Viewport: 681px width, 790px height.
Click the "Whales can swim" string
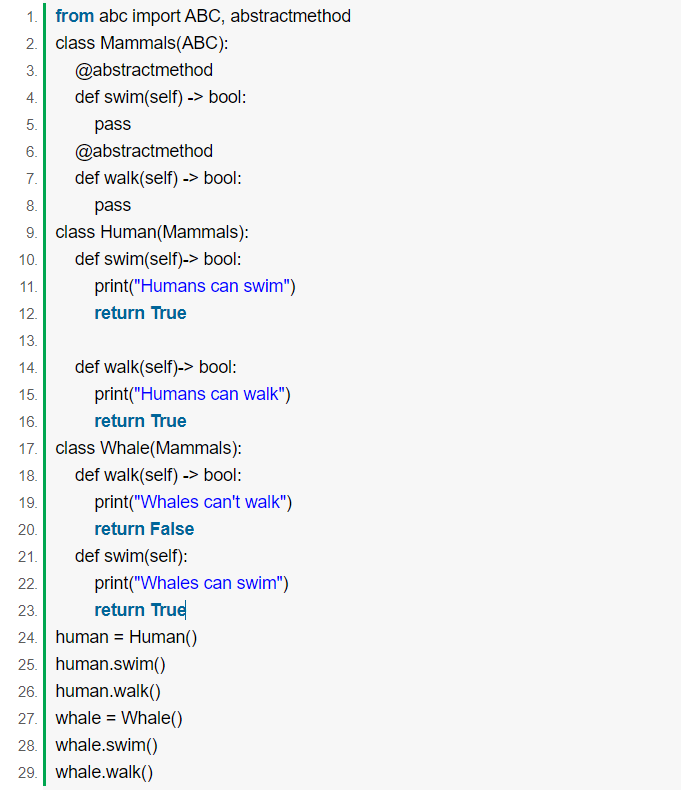click(x=208, y=583)
